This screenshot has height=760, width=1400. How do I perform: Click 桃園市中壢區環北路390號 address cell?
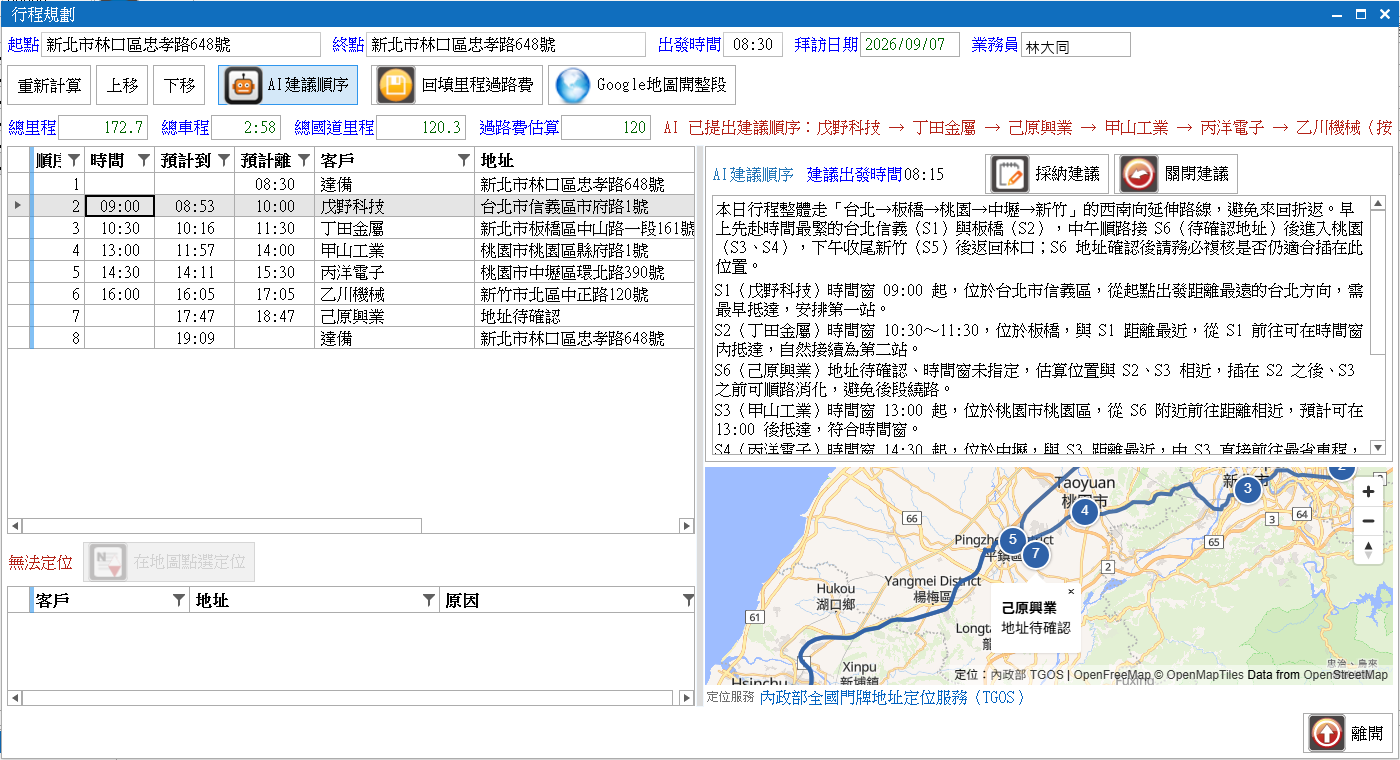point(584,272)
